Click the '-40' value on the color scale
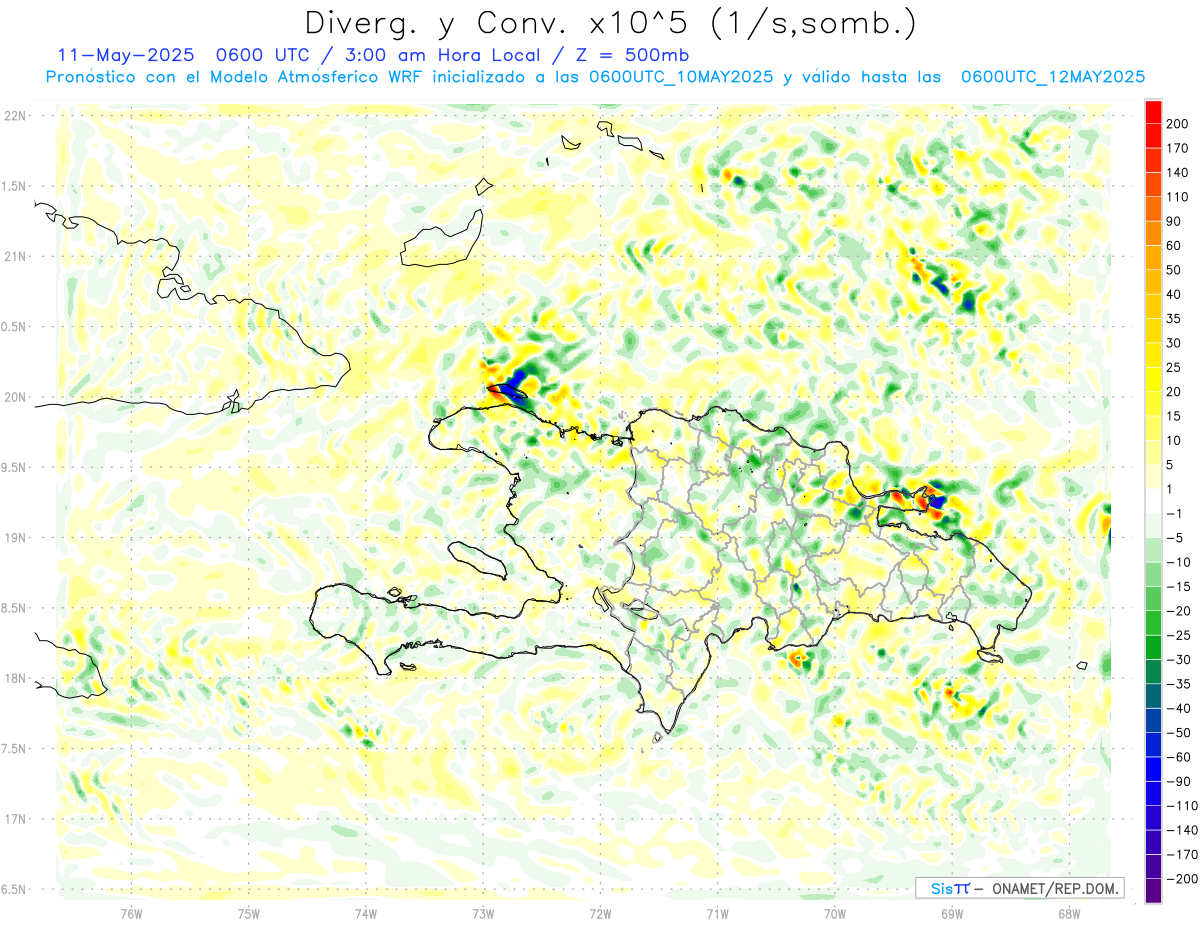 [x=1179, y=709]
